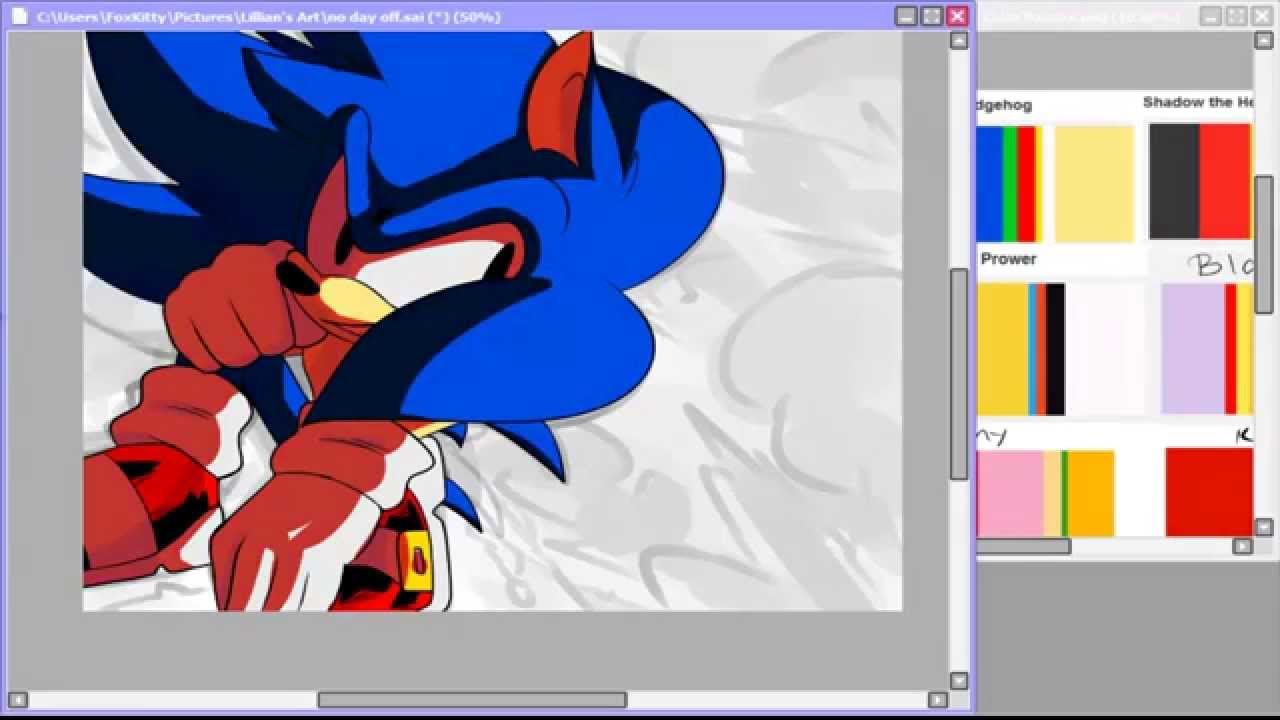Screen dimensions: 1280x720
Task: Click the 'Shadow the He' label in the reference image
Action: [x=1197, y=102]
